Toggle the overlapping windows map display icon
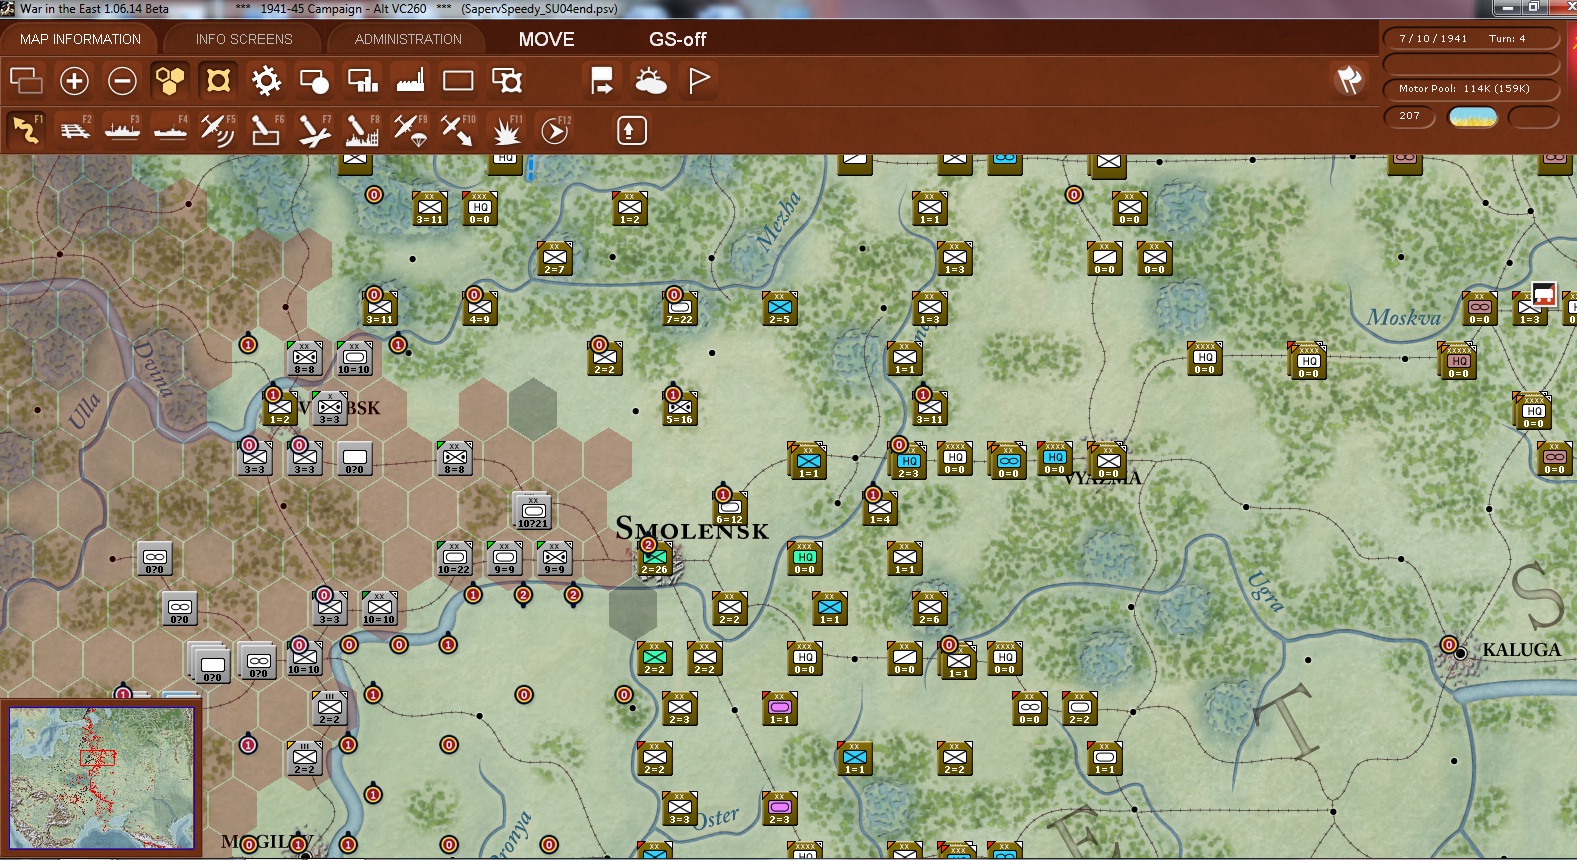The image size is (1577, 860). 26,80
